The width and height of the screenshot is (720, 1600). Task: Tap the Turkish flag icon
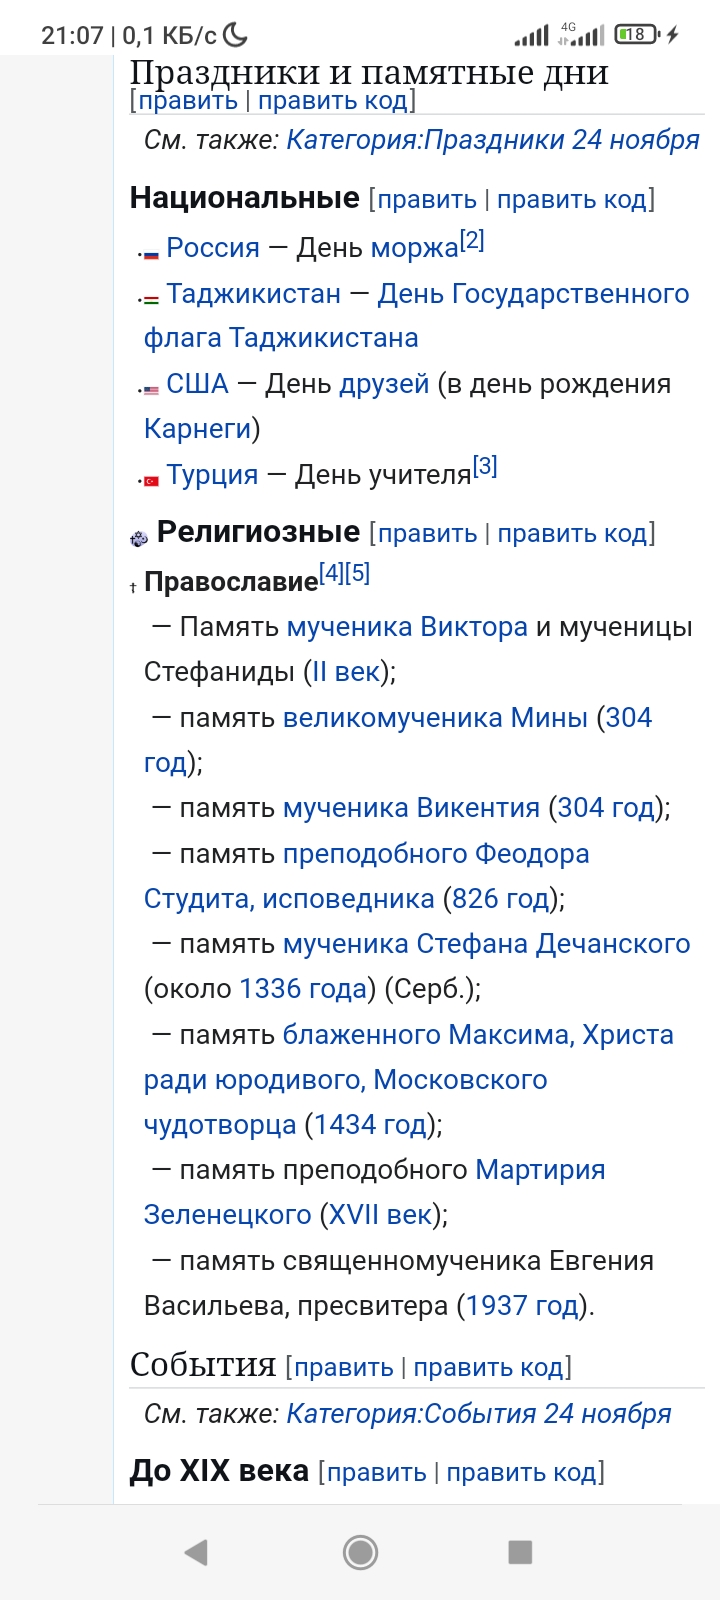click(x=151, y=481)
